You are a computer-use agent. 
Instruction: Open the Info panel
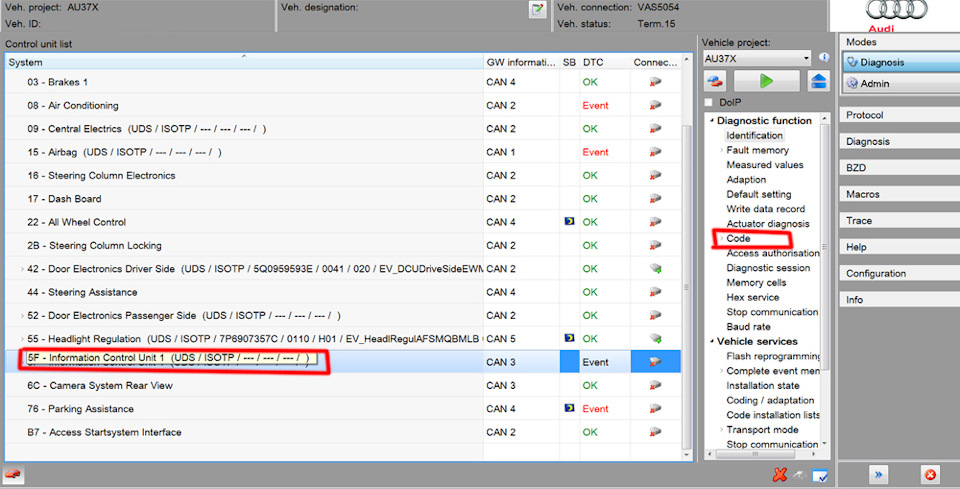point(899,300)
